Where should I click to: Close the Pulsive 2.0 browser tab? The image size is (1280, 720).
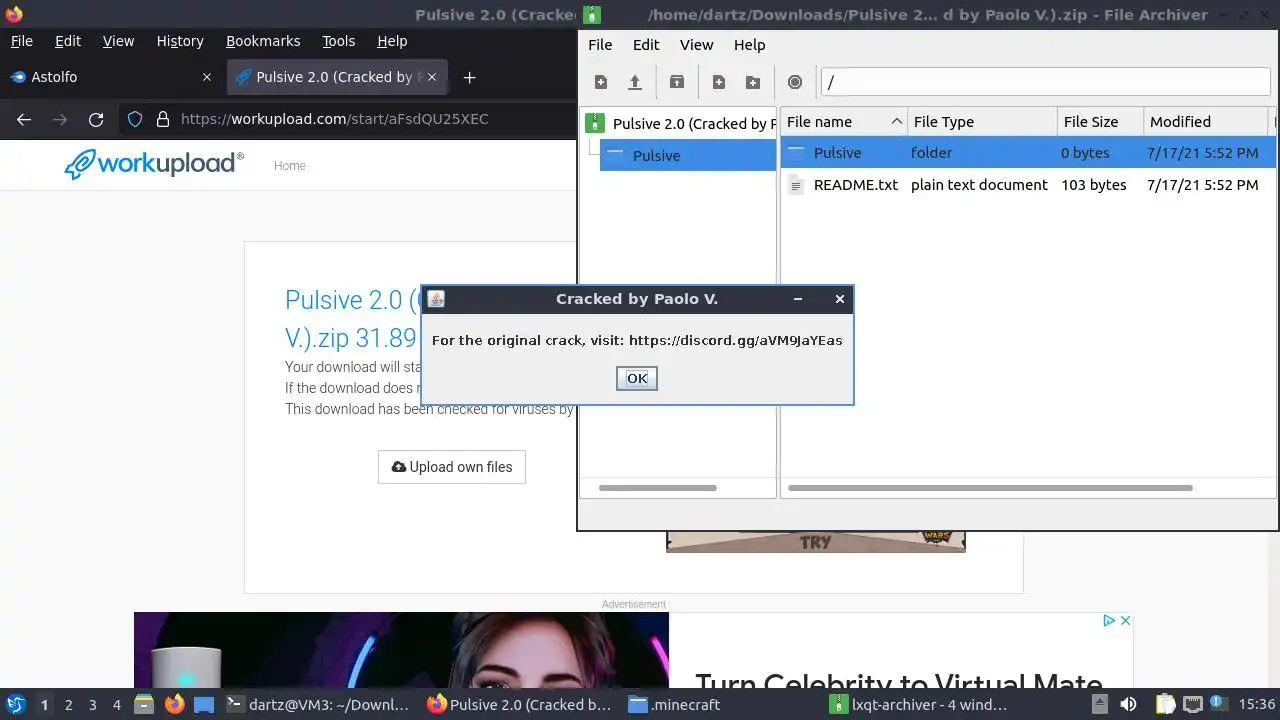pos(432,77)
